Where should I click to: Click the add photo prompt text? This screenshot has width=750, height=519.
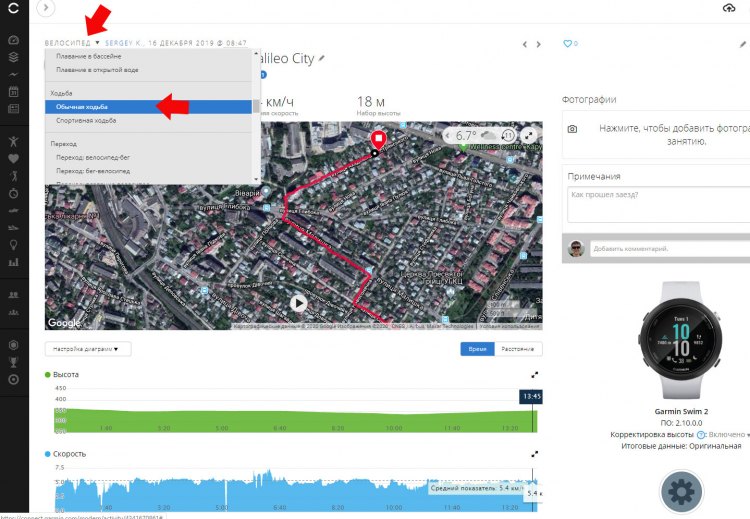tap(674, 134)
